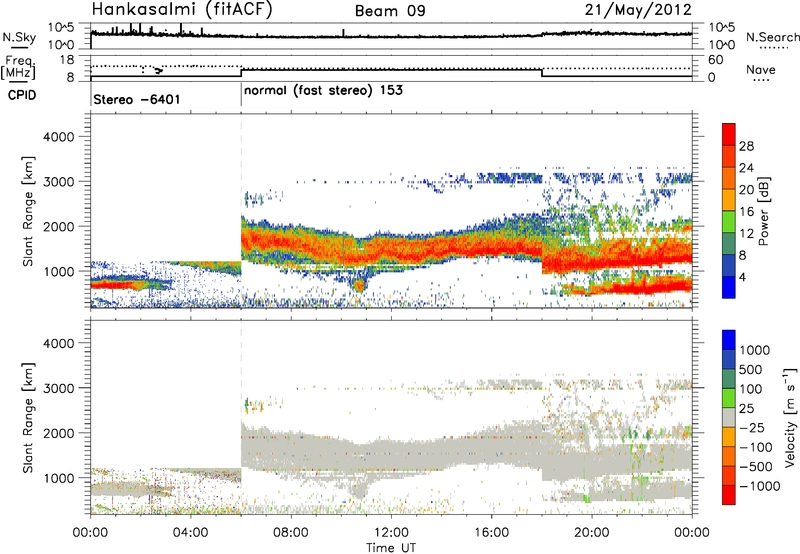Click the 'Velocity [m s-1]' colorbar label
800x554 pixels.
(790, 417)
